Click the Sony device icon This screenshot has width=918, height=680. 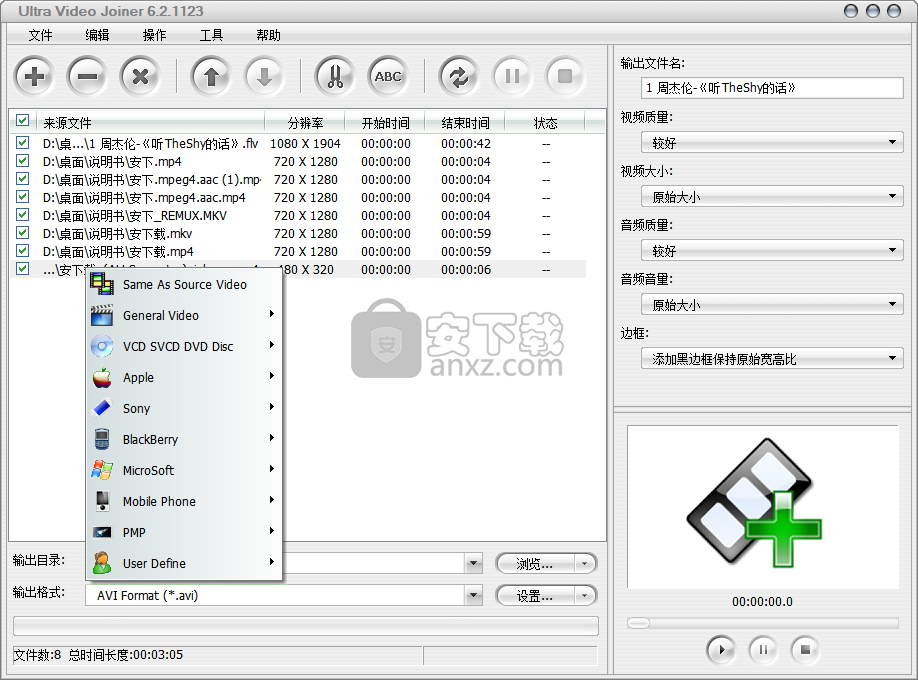coord(102,408)
